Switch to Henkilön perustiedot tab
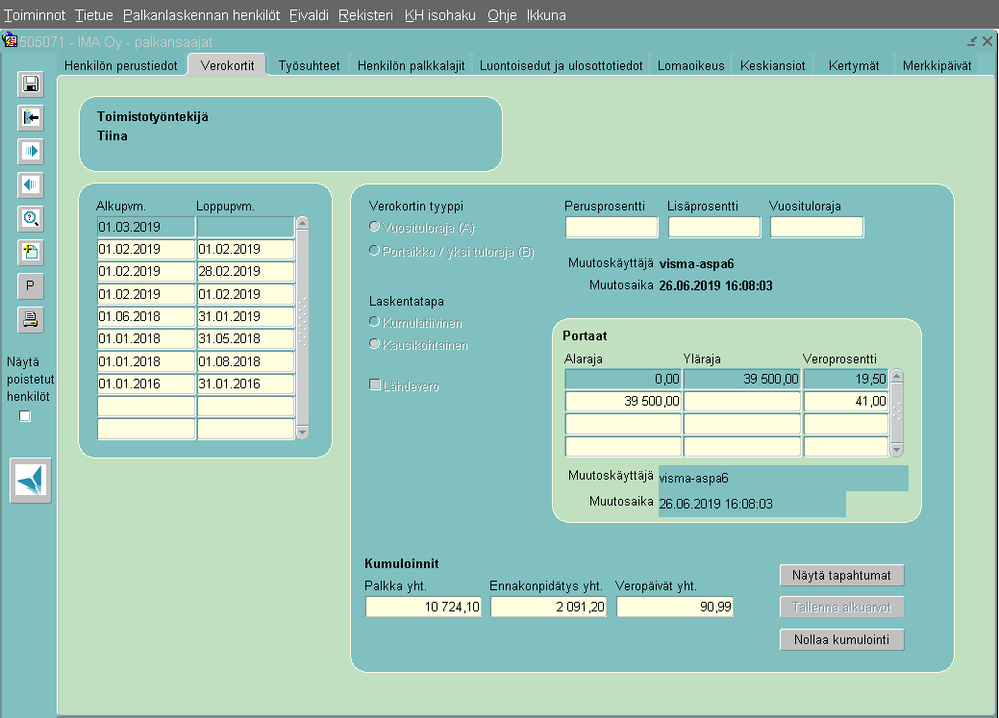999x718 pixels. click(x=121, y=66)
